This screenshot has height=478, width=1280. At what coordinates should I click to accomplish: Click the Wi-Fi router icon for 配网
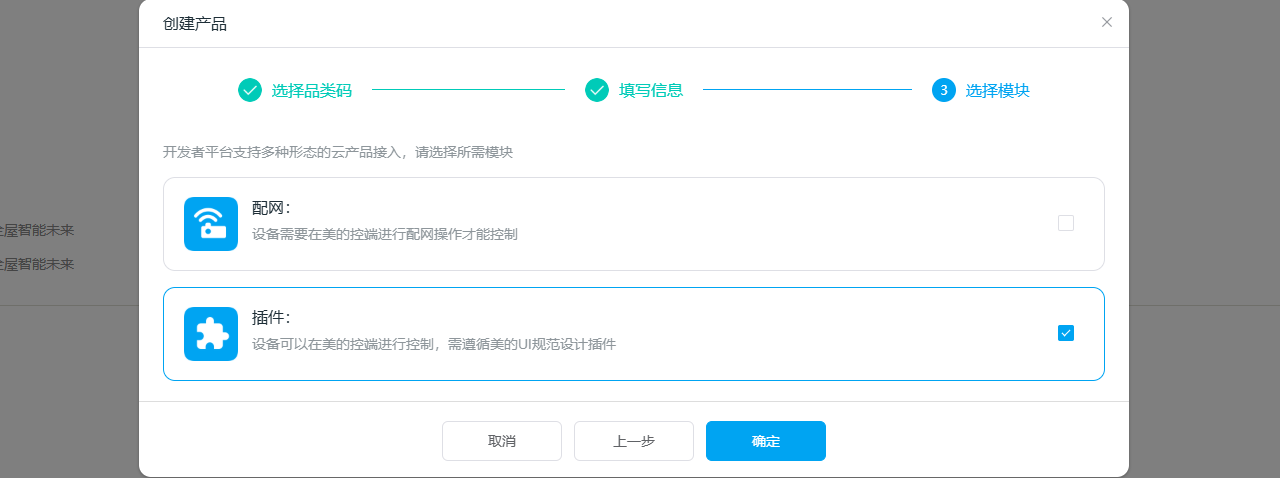pyautogui.click(x=210, y=224)
